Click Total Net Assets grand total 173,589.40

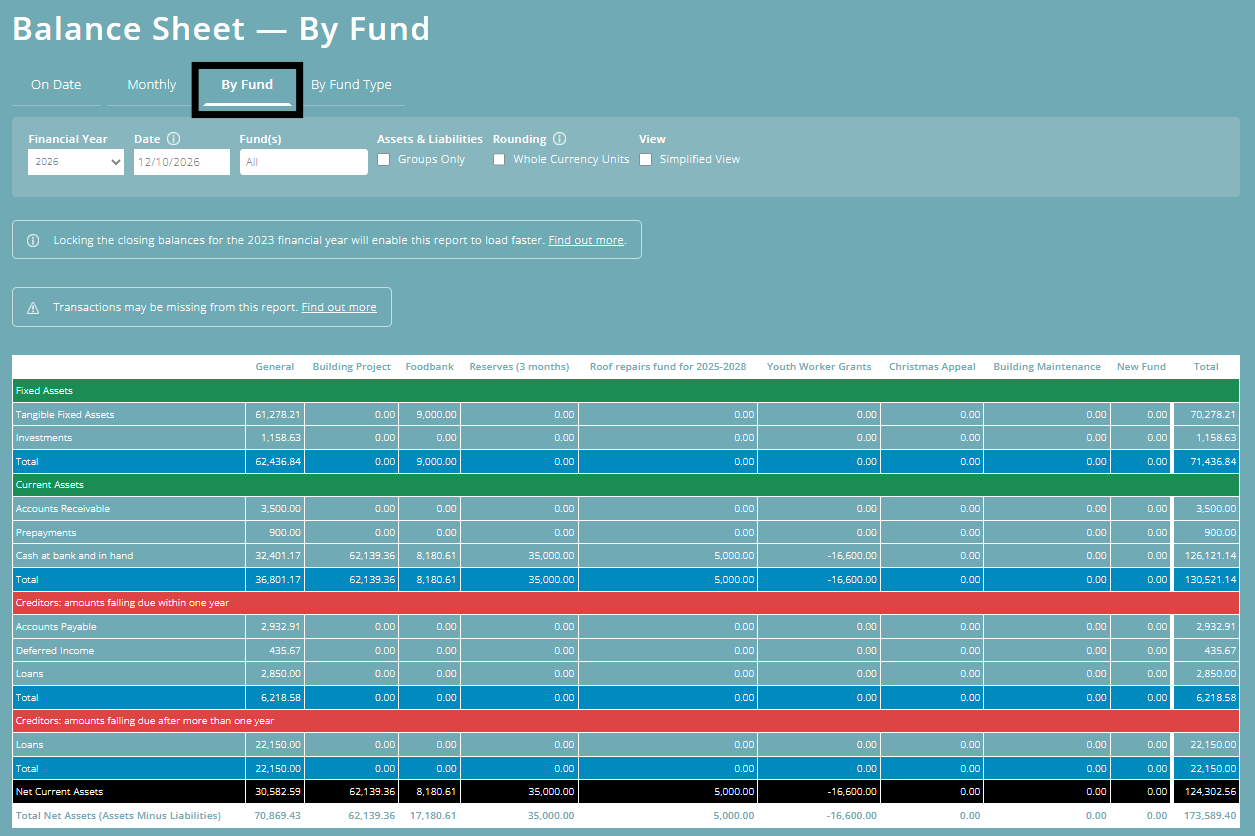click(1210, 816)
